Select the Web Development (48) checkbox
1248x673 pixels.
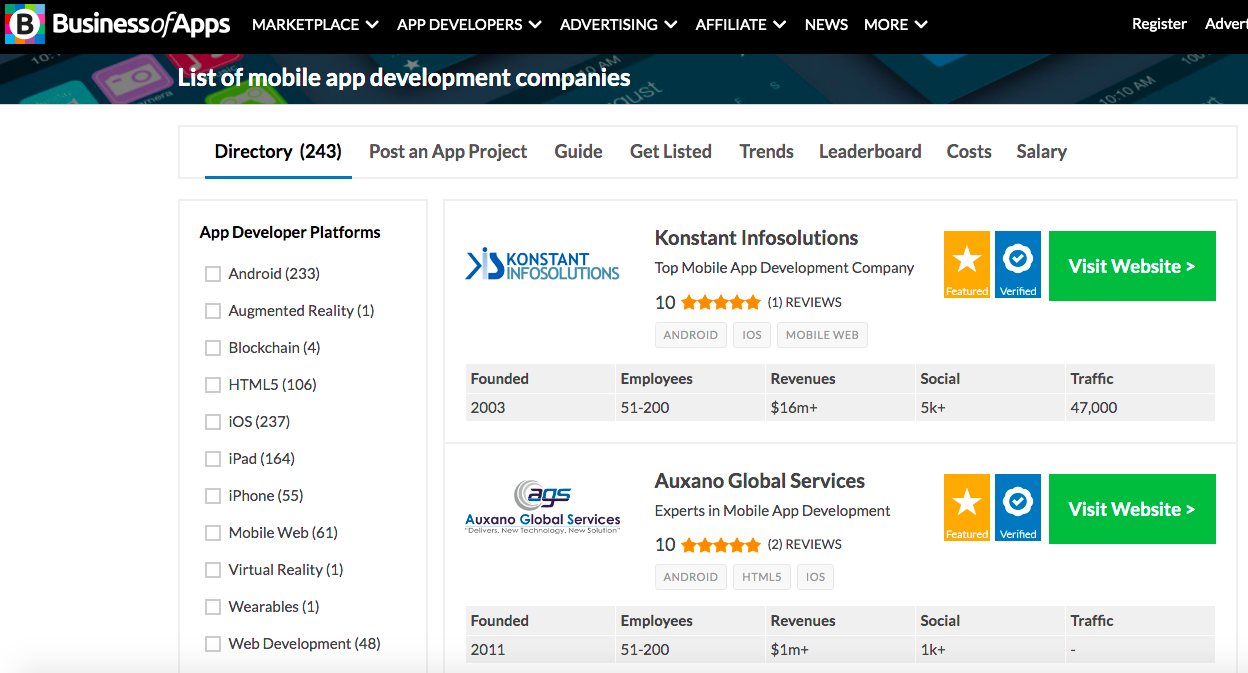pos(213,644)
